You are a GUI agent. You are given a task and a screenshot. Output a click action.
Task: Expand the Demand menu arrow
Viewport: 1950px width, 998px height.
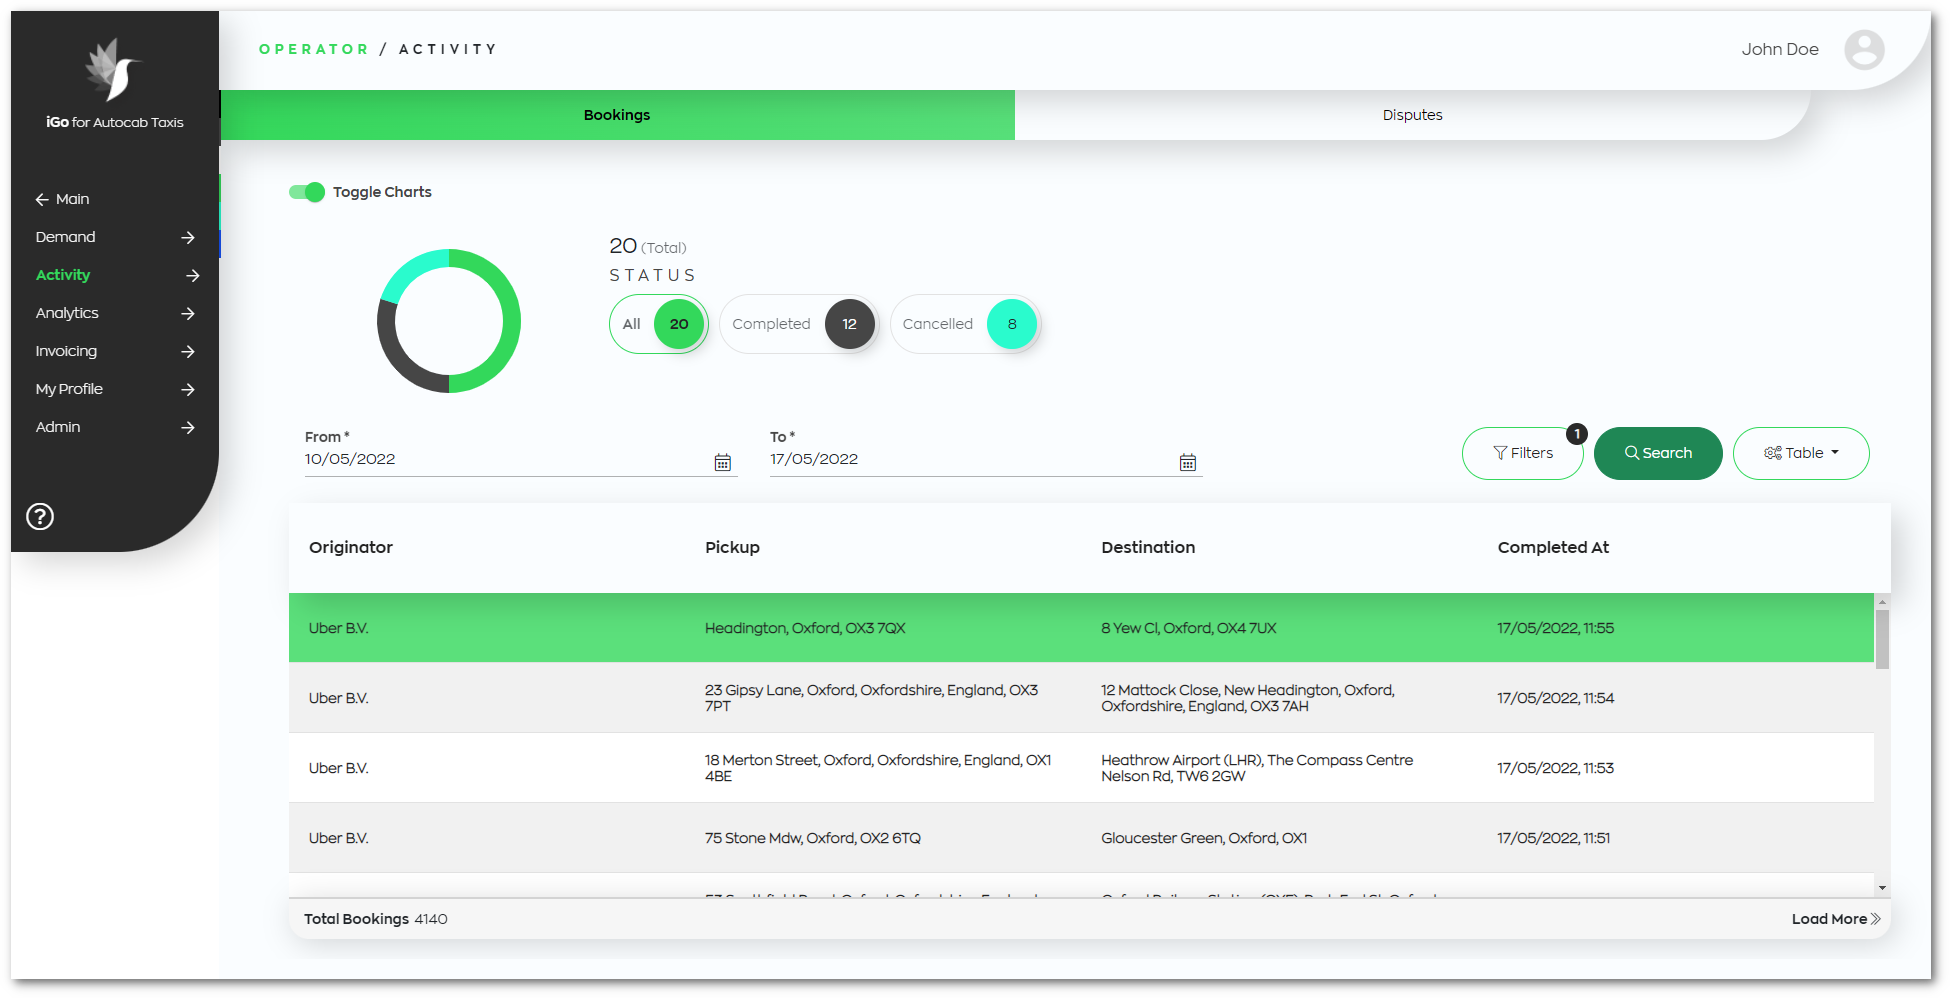pyautogui.click(x=188, y=237)
